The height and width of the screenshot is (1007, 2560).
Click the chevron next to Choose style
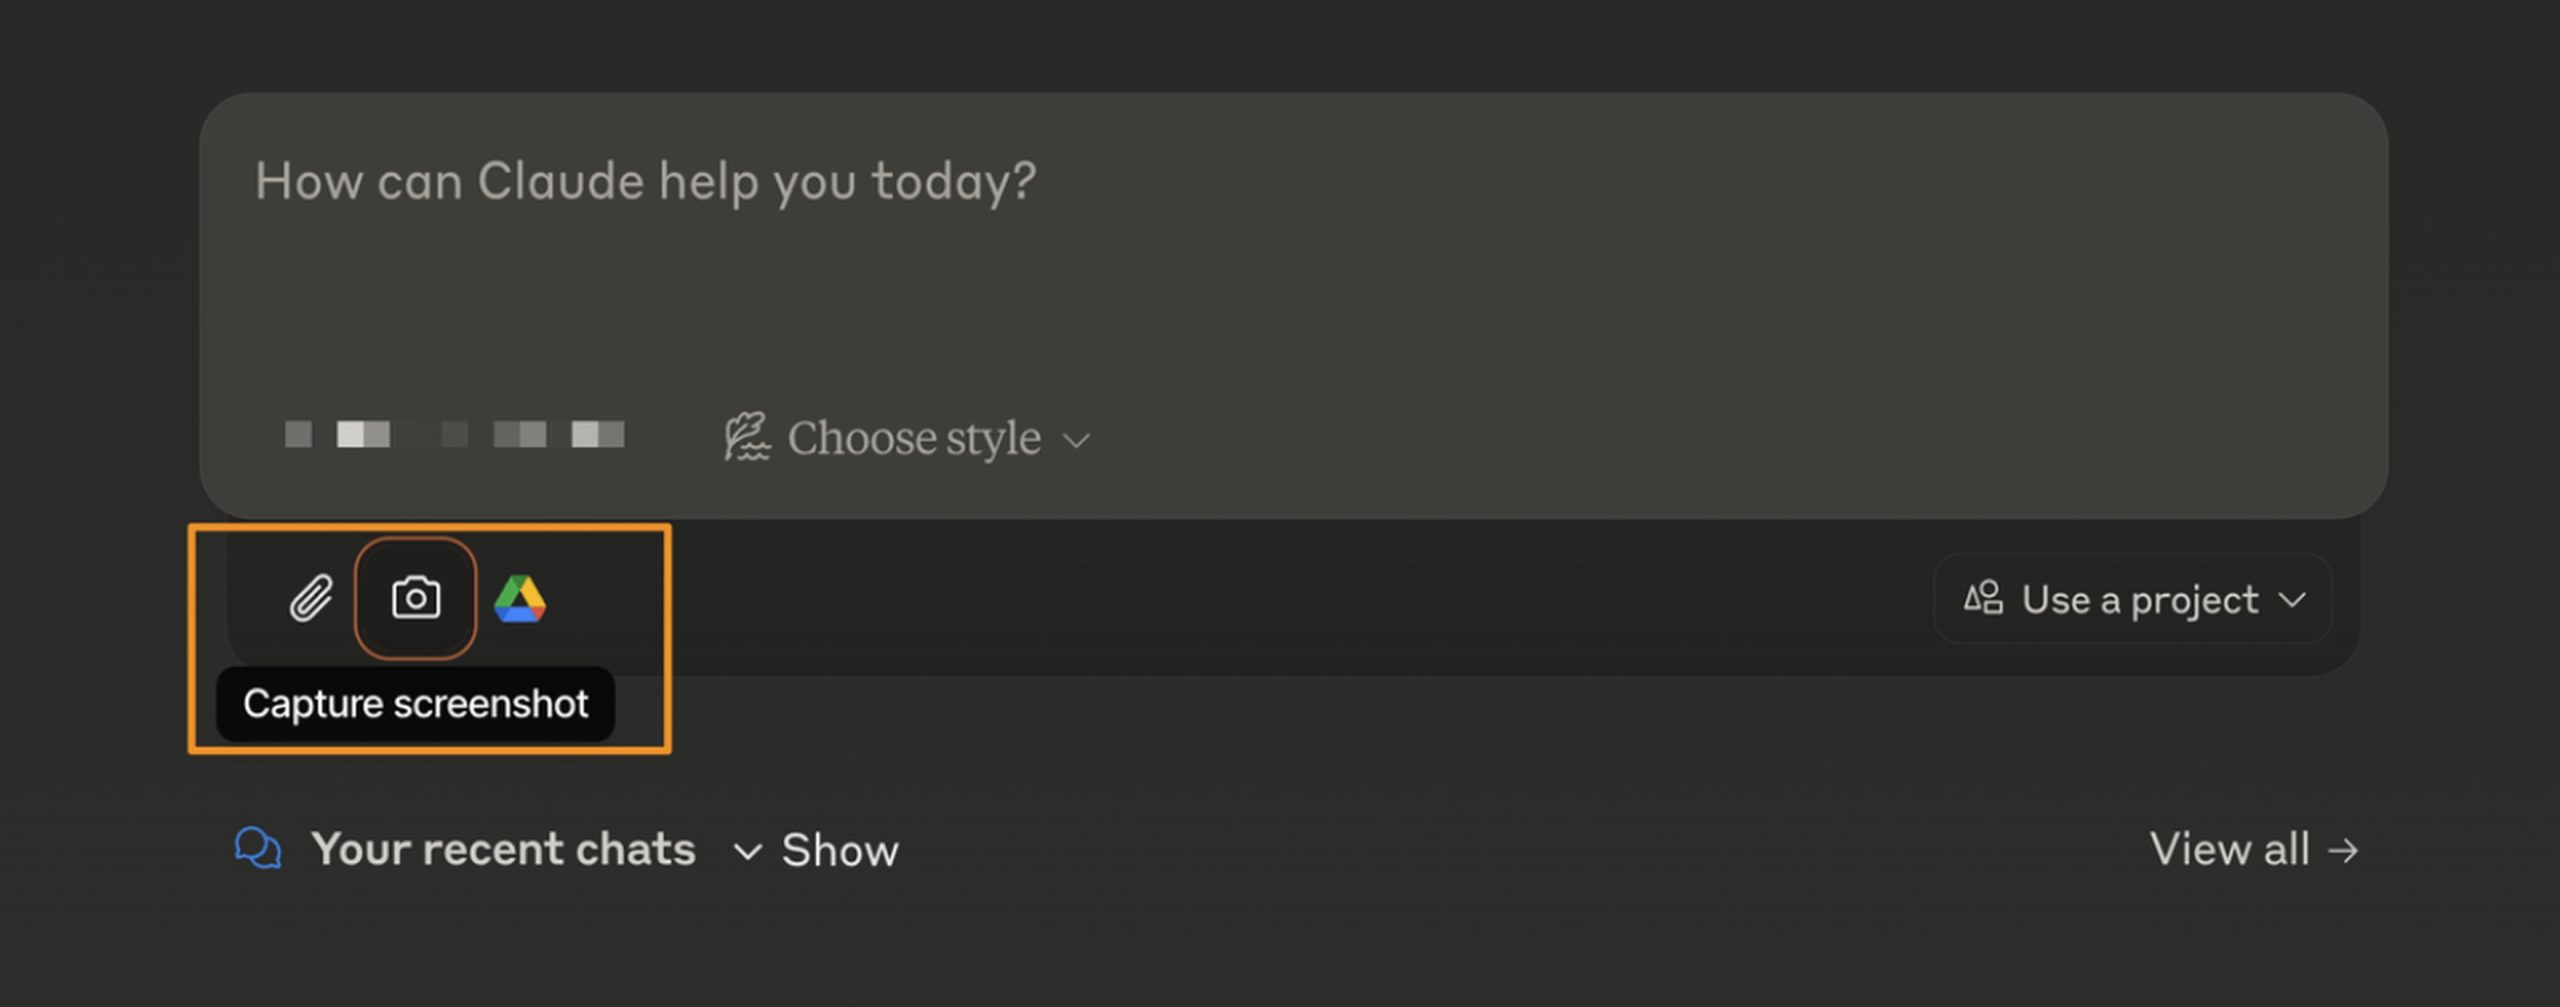(x=1076, y=441)
